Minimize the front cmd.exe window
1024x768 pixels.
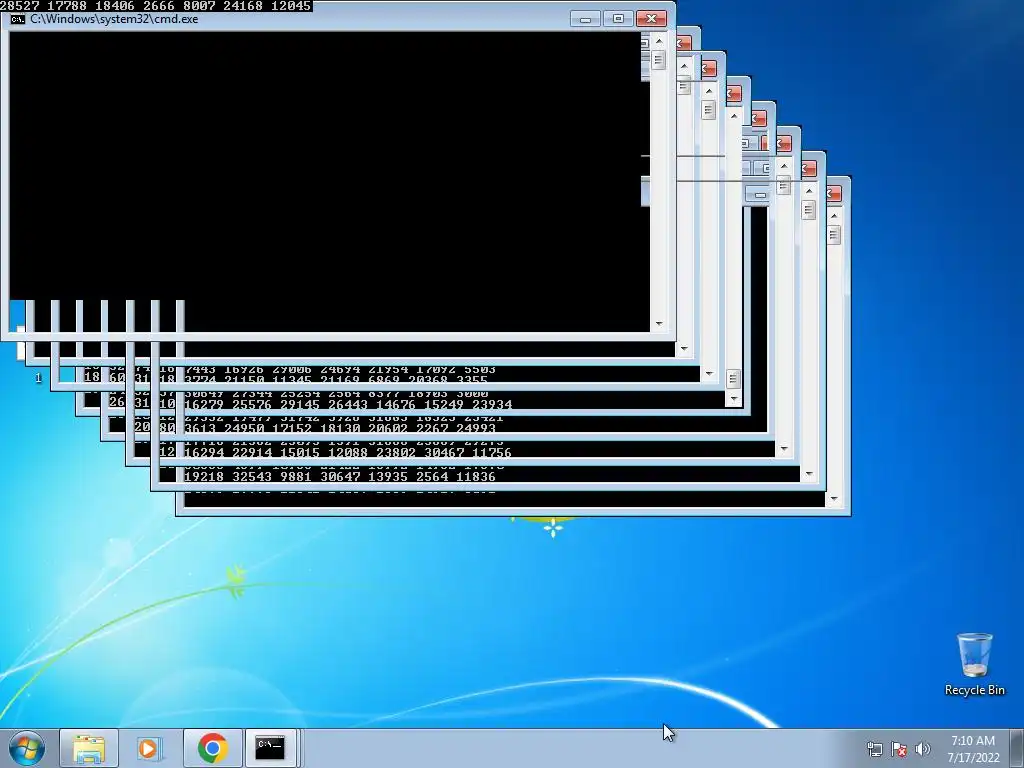(x=585, y=19)
